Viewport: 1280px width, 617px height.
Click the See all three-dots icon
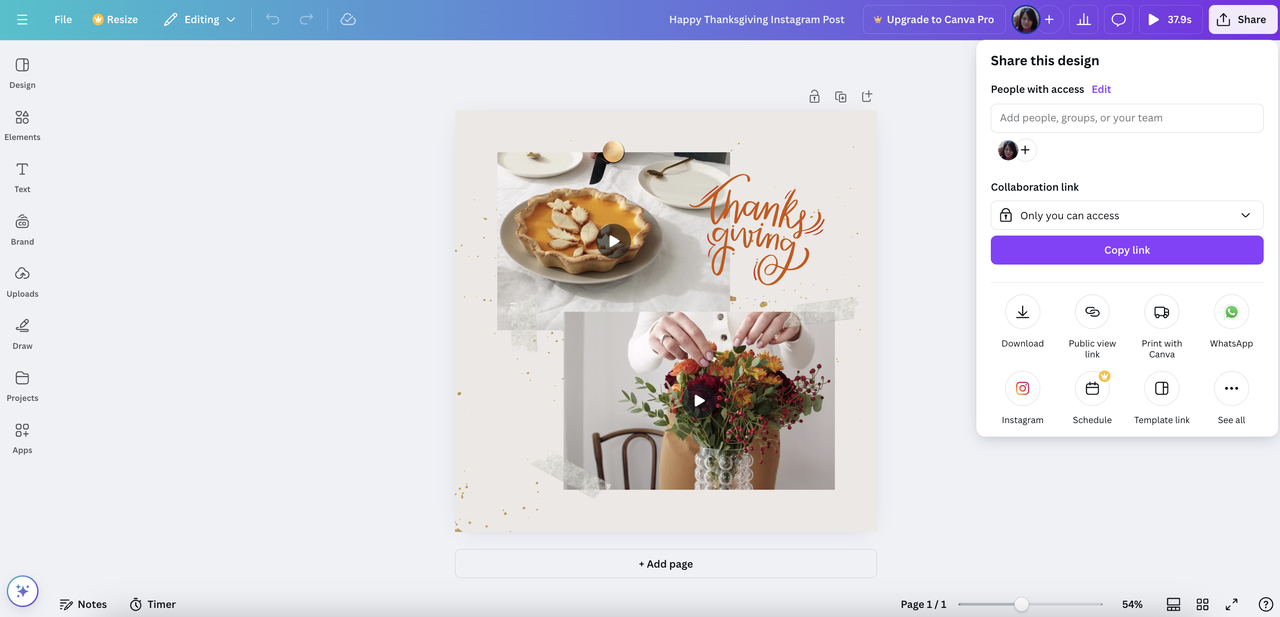tap(1231, 388)
